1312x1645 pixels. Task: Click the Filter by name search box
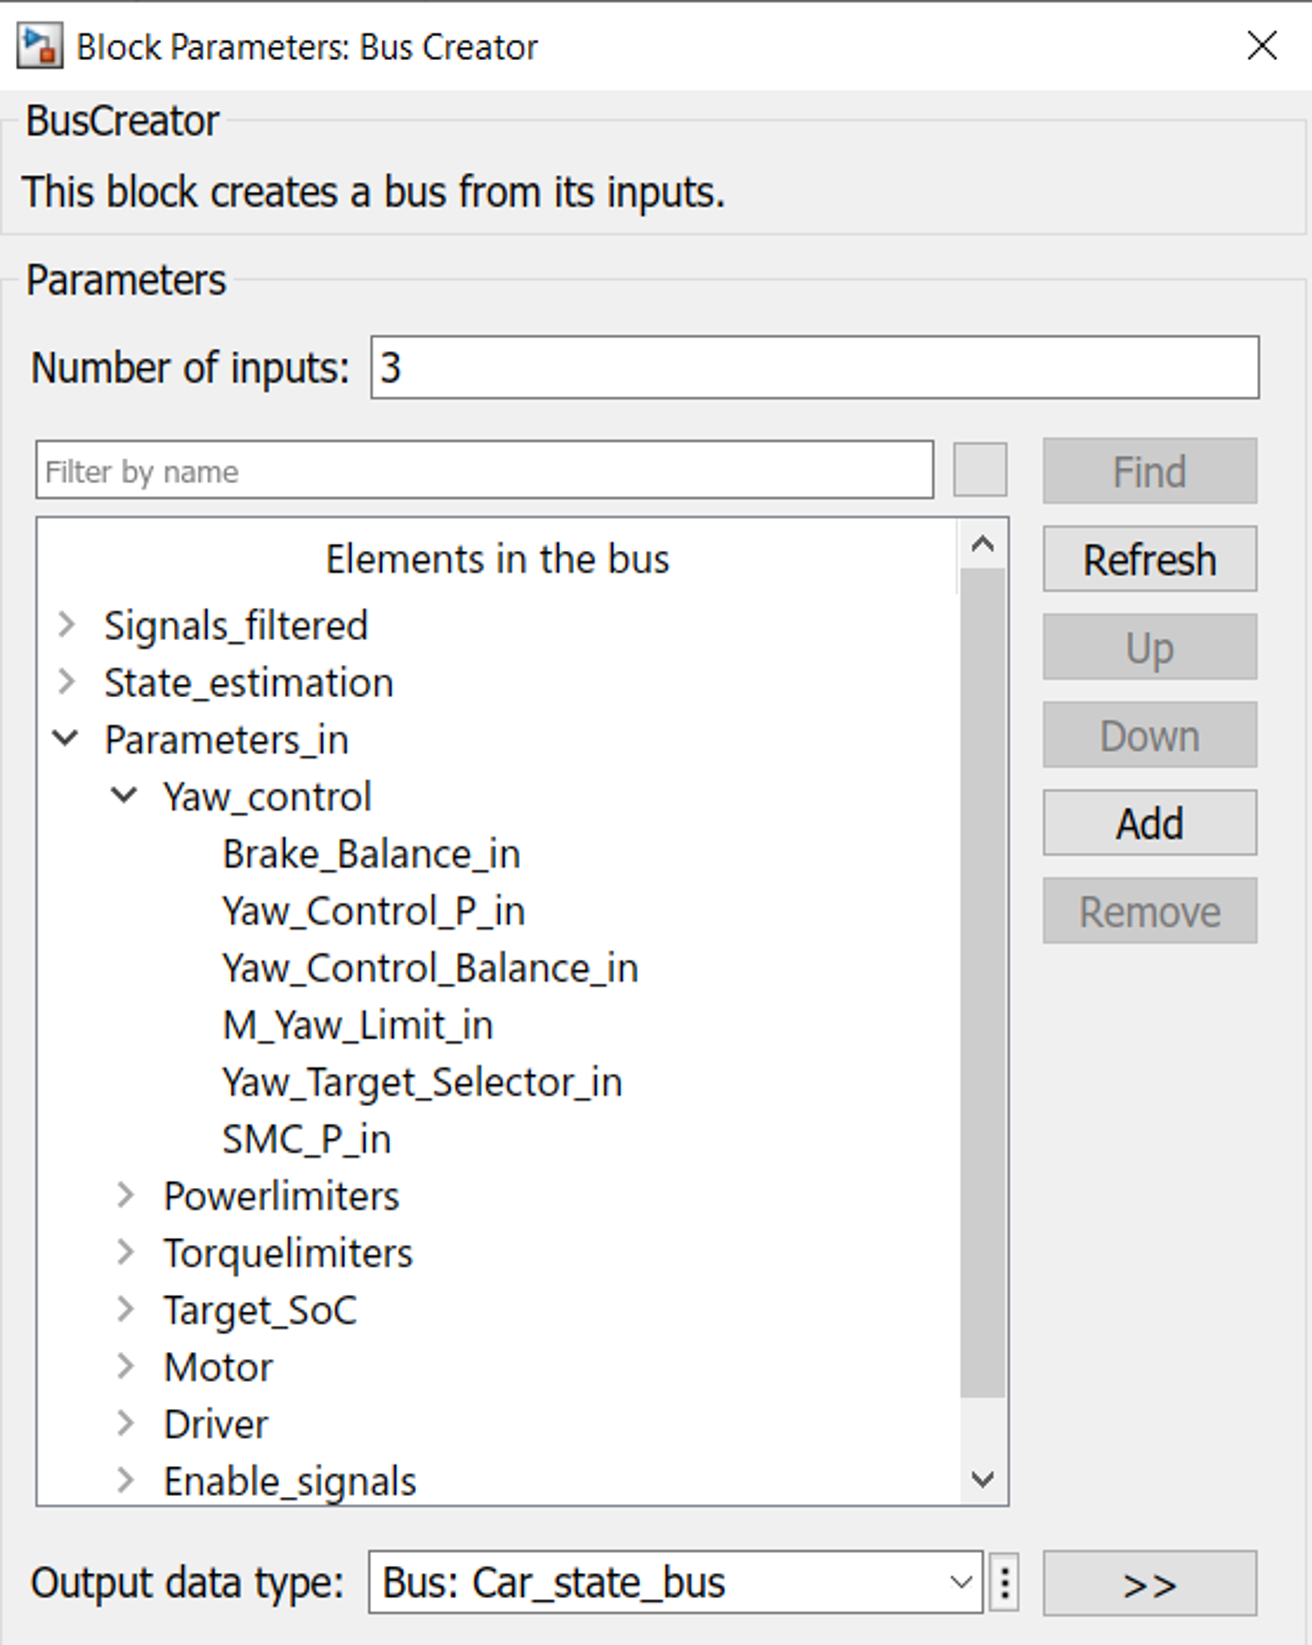485,470
